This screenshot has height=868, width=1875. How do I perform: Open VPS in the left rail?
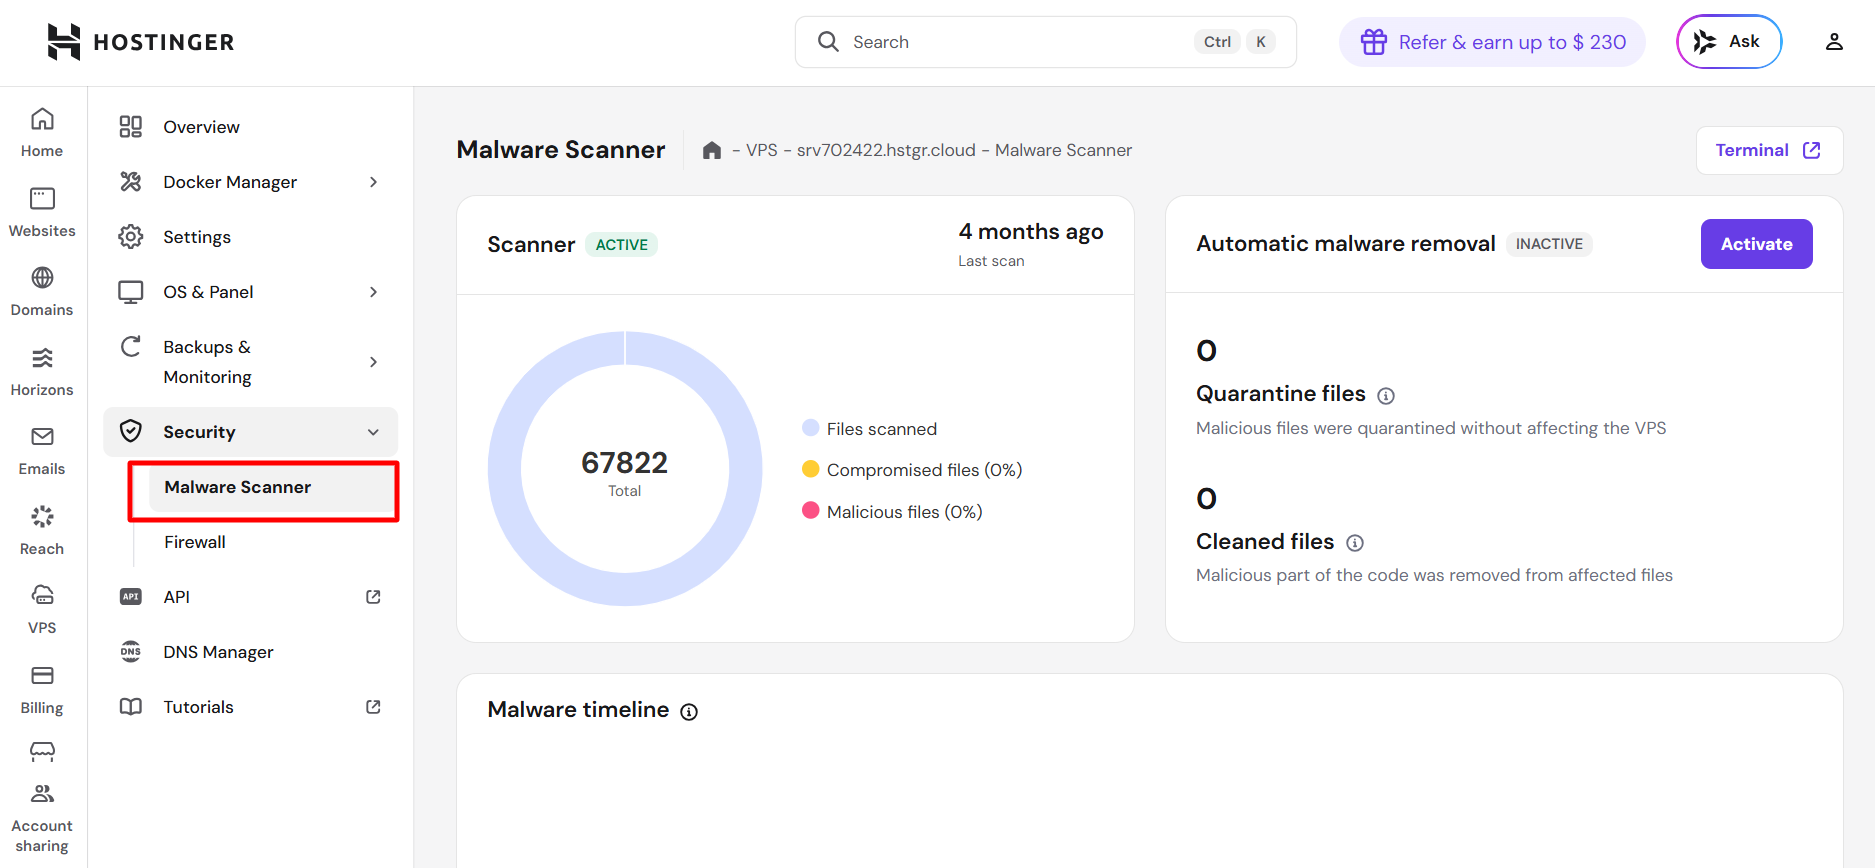(42, 610)
